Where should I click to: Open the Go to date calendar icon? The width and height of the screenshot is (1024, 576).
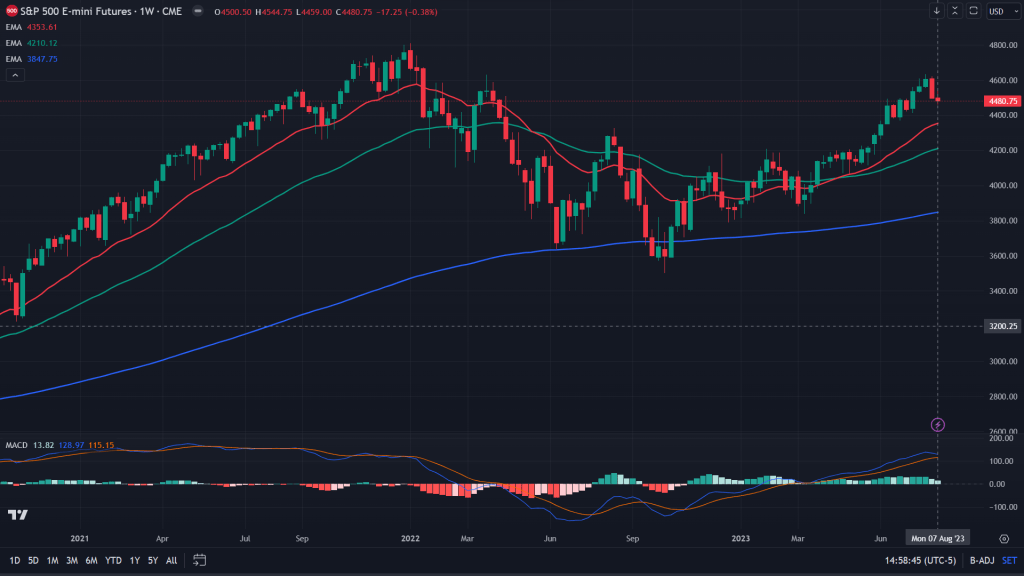click(199, 560)
